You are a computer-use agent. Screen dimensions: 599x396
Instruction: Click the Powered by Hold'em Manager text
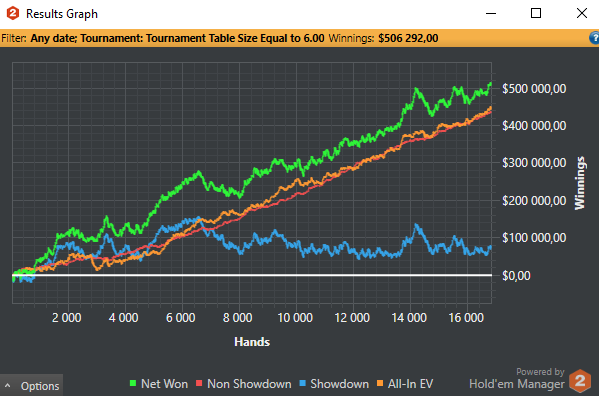[x=517, y=378]
